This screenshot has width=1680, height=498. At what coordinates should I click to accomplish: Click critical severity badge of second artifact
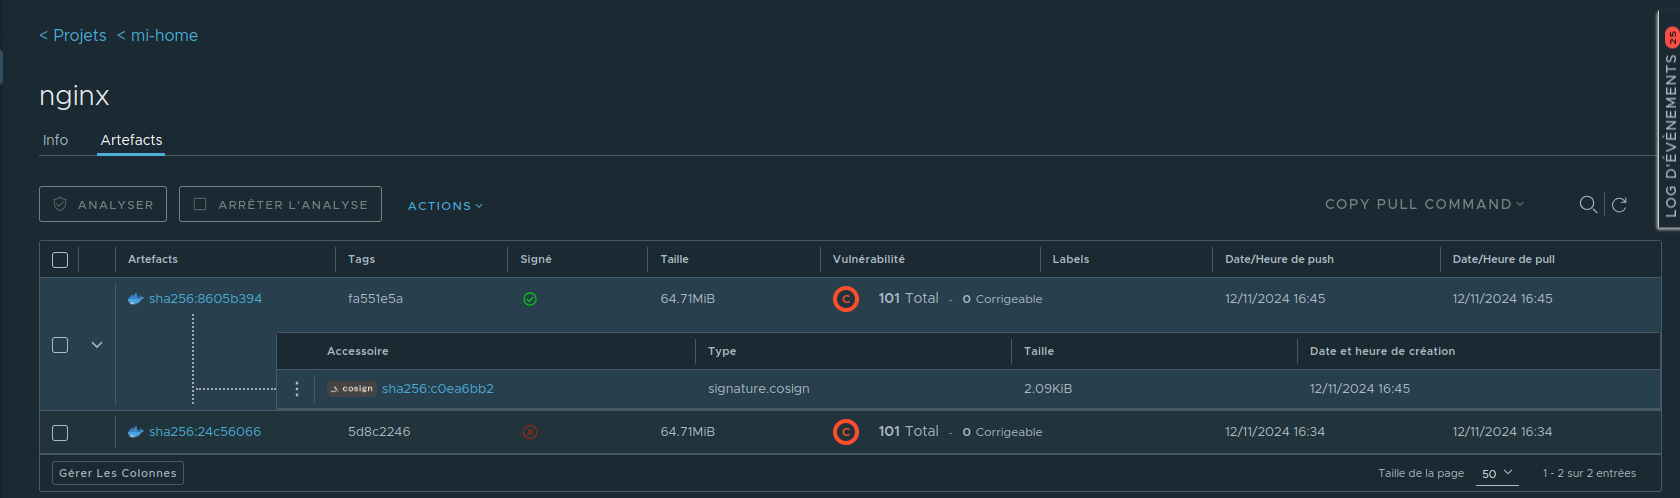[x=846, y=432]
